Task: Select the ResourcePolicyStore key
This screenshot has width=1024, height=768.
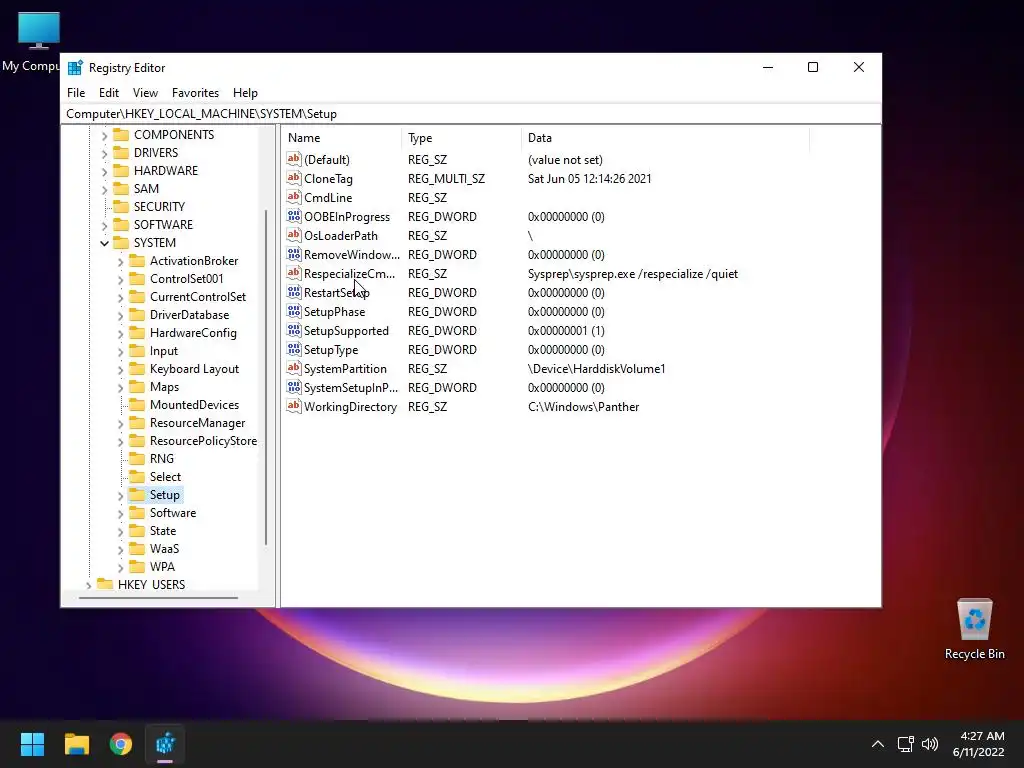Action: click(204, 441)
